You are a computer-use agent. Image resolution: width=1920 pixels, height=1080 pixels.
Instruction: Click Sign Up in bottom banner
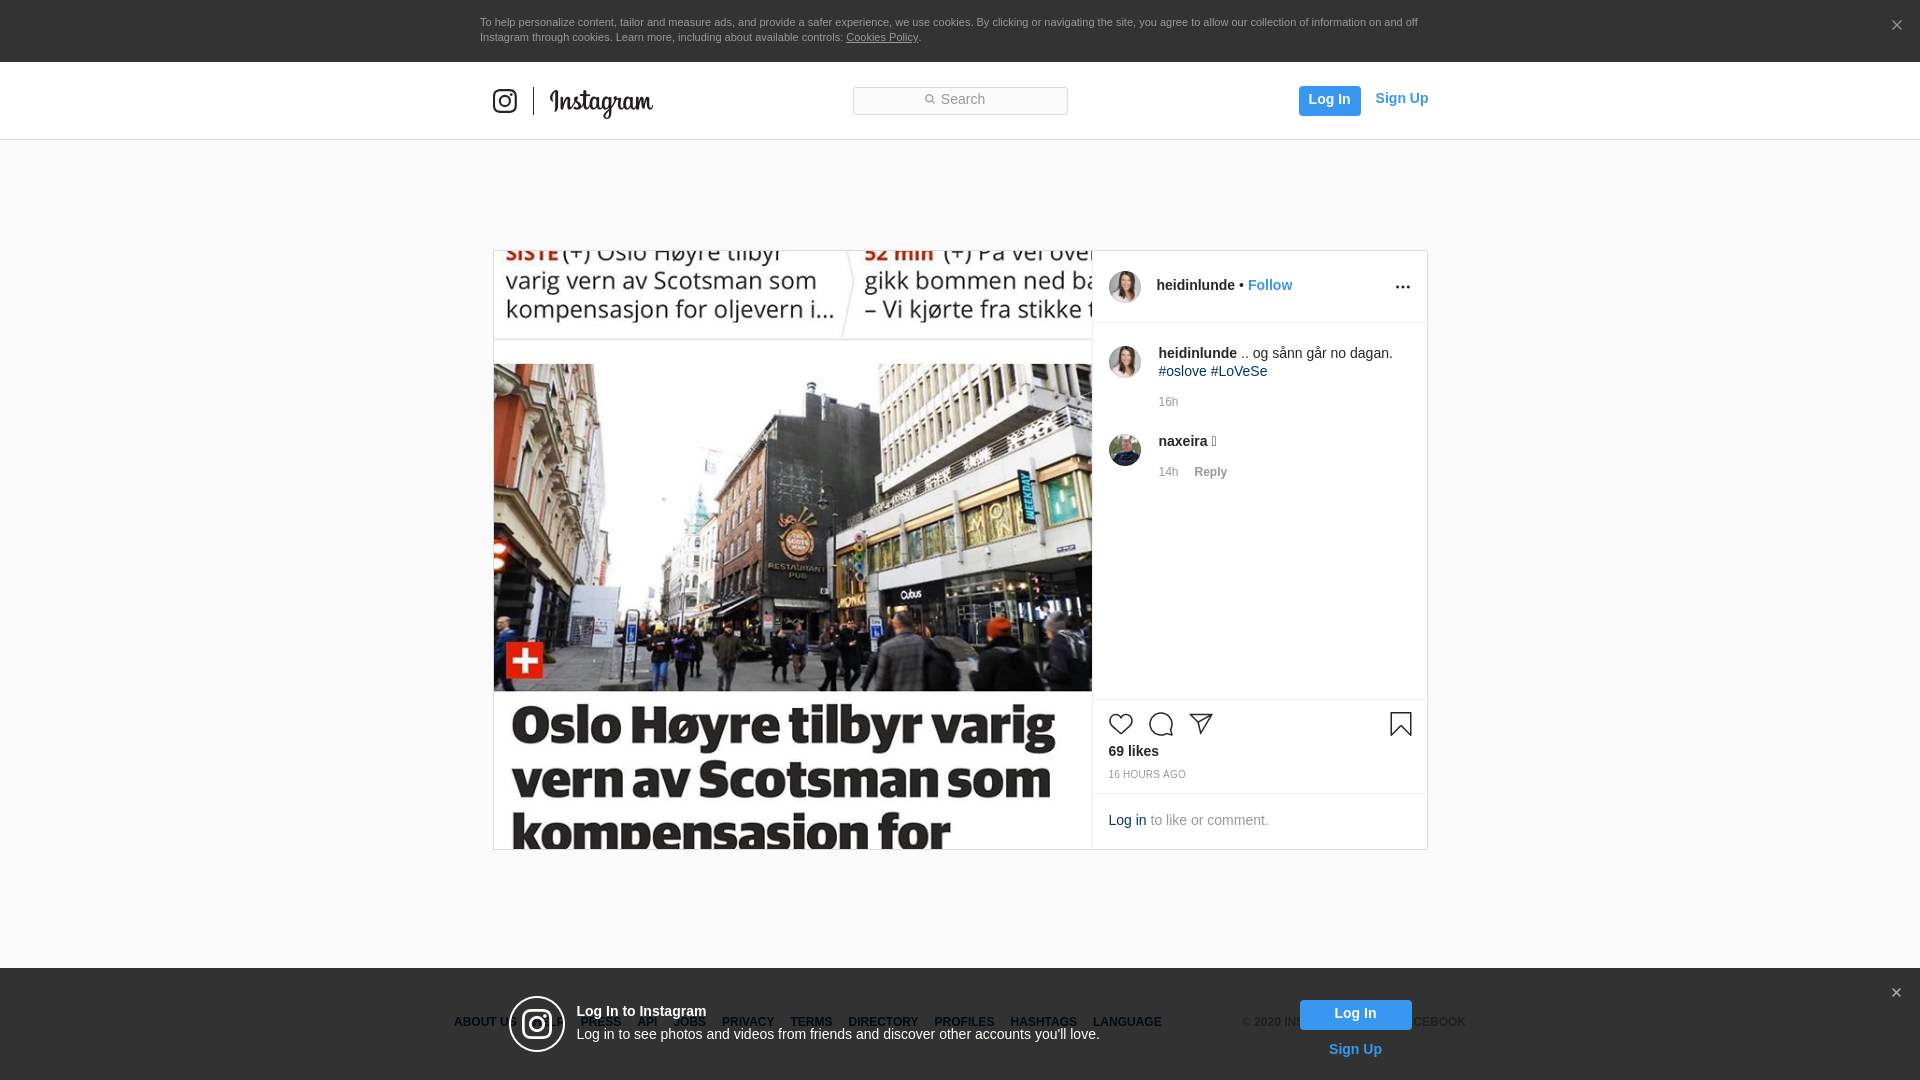coord(1355,1049)
